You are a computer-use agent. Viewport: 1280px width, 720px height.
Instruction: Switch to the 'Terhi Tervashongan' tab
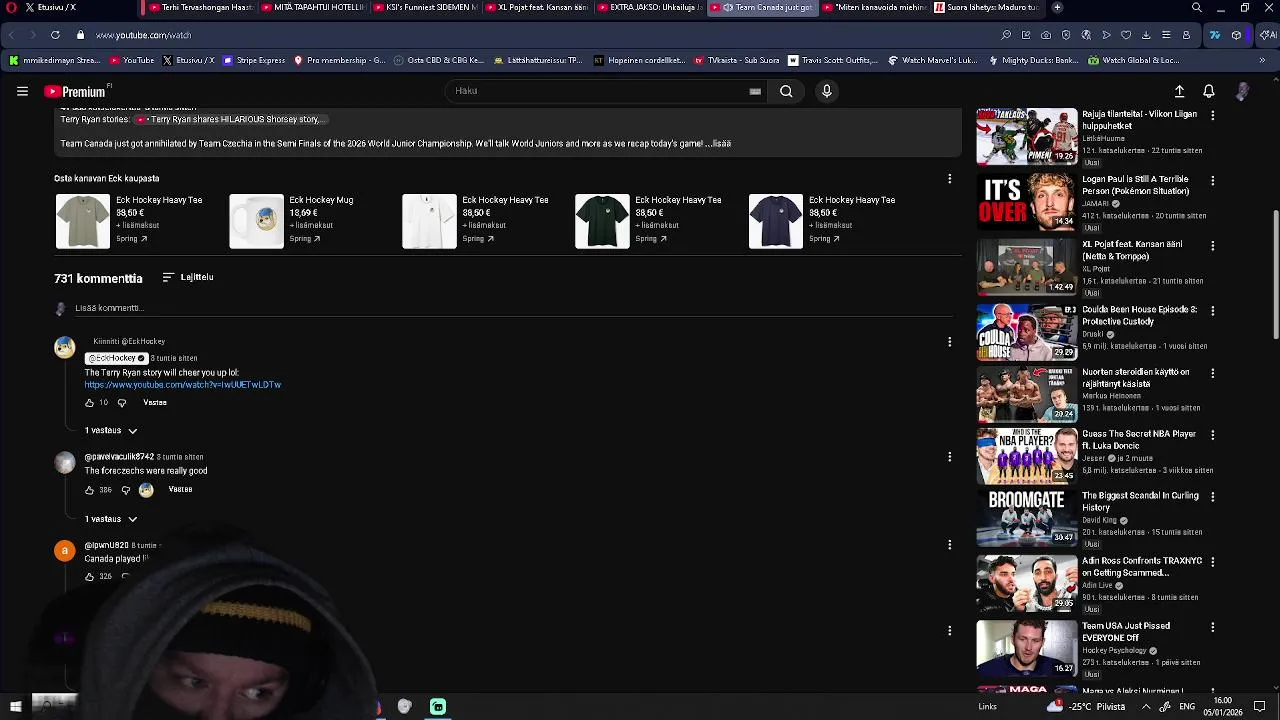click(x=200, y=7)
